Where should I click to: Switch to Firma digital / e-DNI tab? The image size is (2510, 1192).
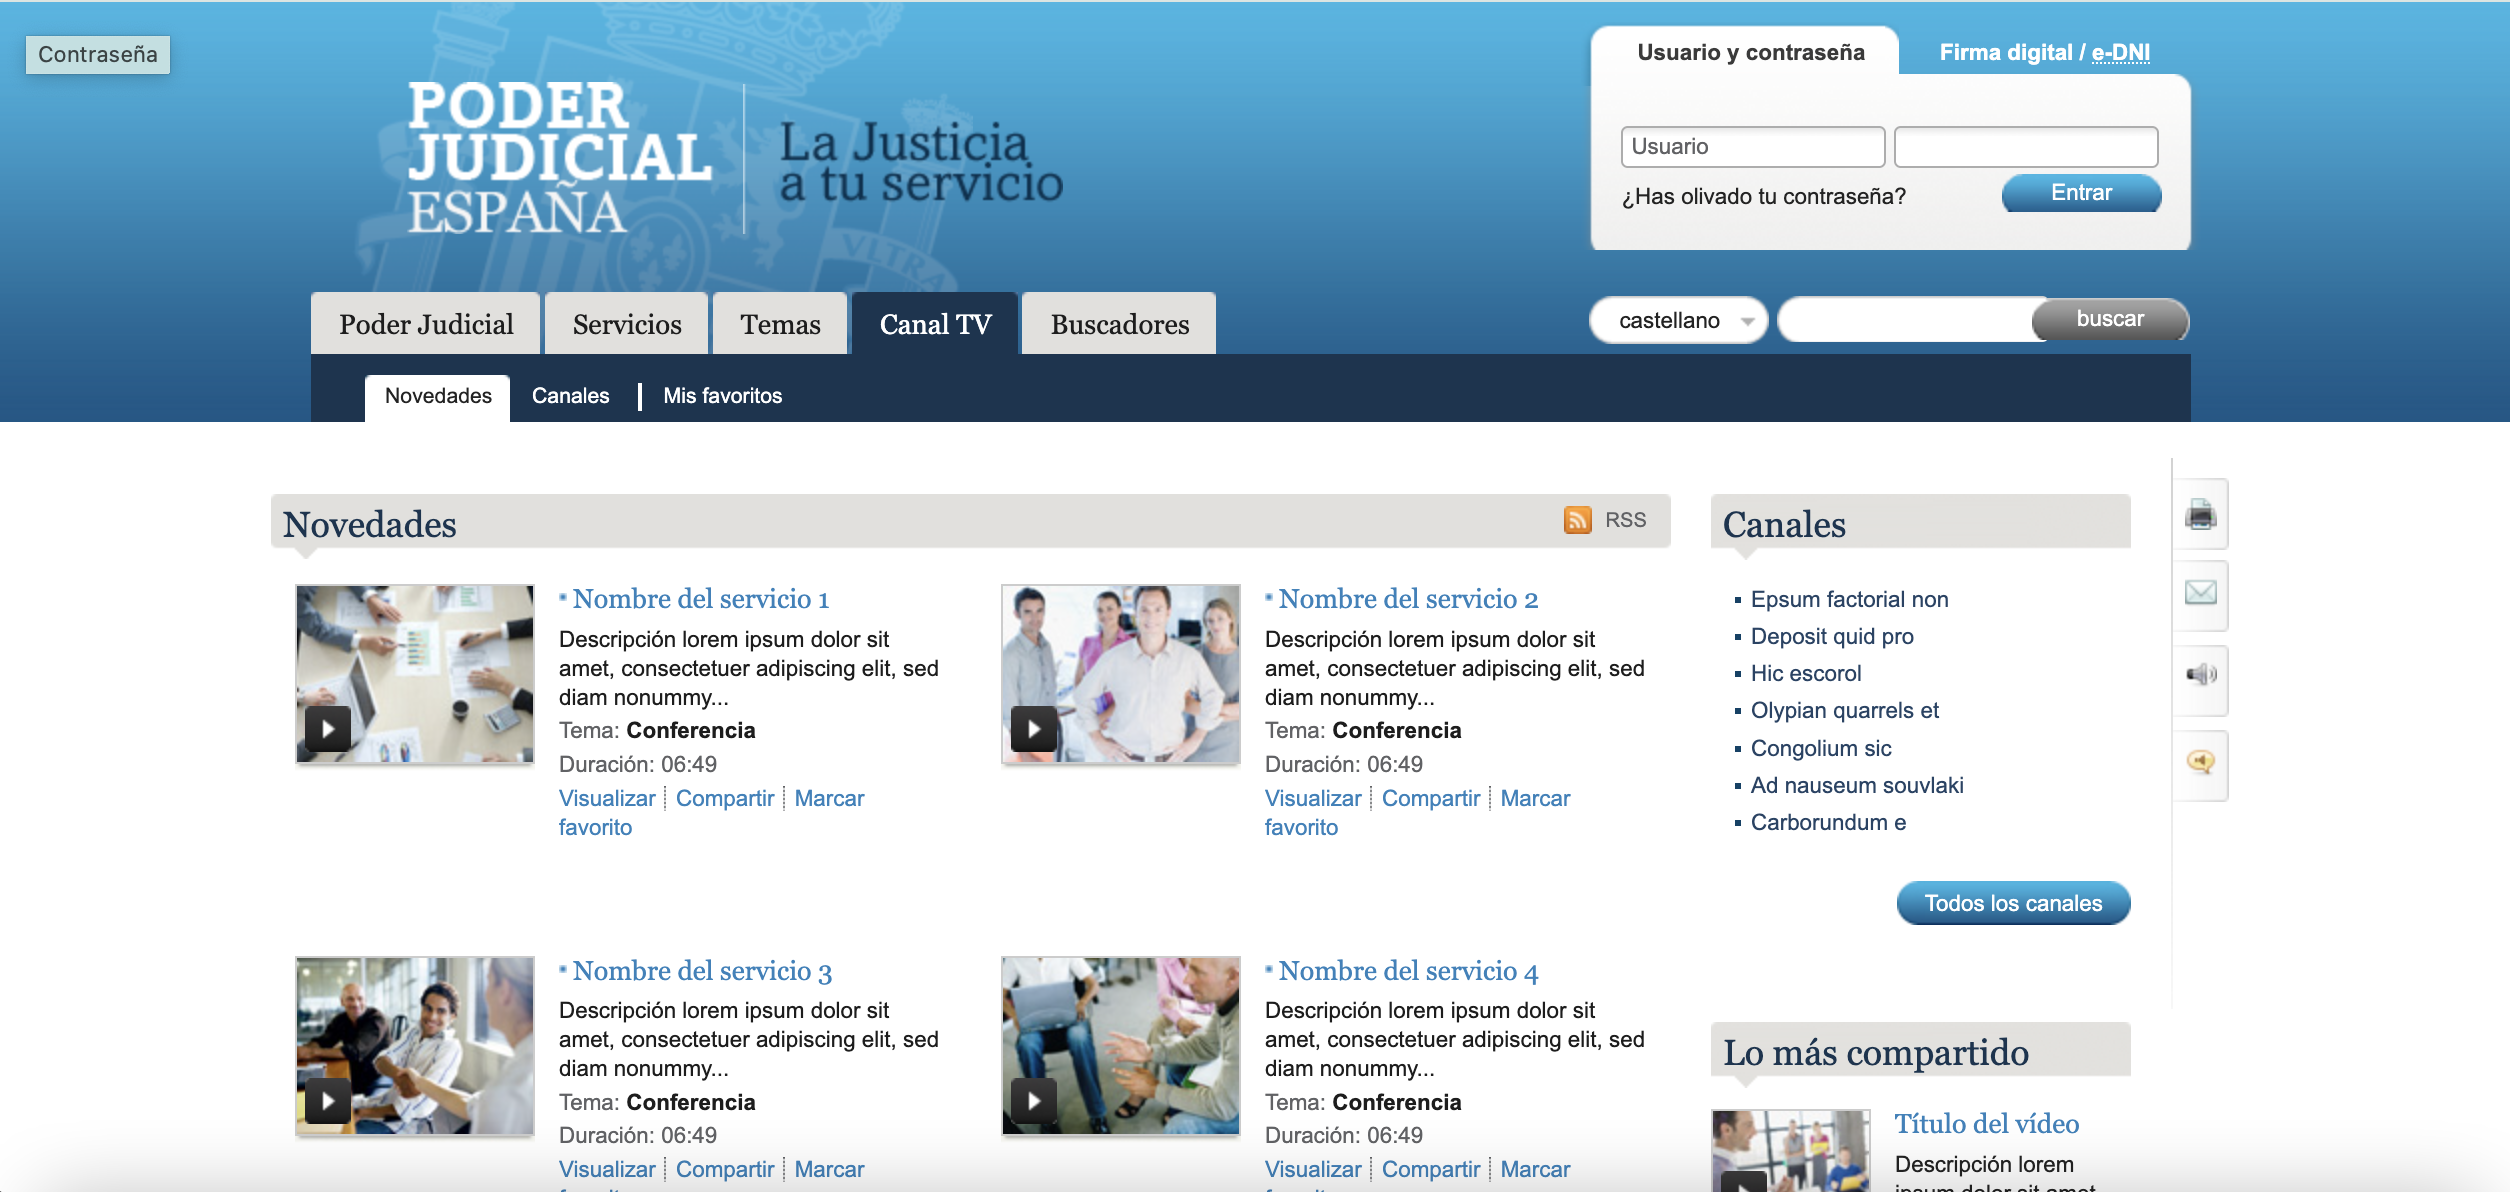pyautogui.click(x=2043, y=52)
